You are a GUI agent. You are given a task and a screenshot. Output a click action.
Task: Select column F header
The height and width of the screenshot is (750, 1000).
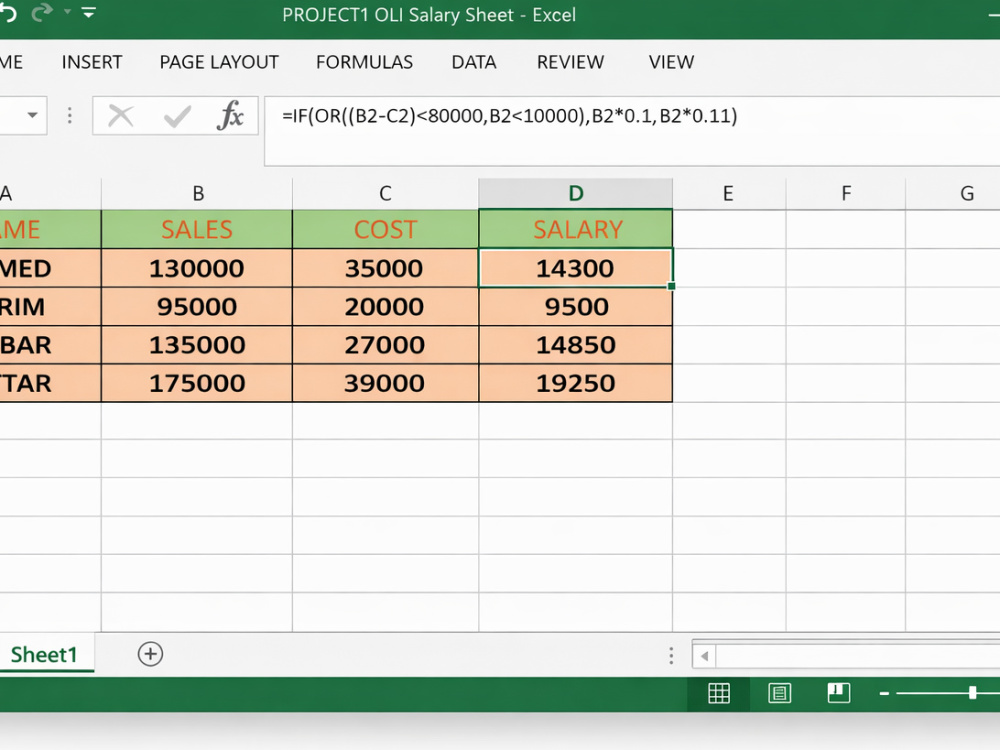click(846, 193)
